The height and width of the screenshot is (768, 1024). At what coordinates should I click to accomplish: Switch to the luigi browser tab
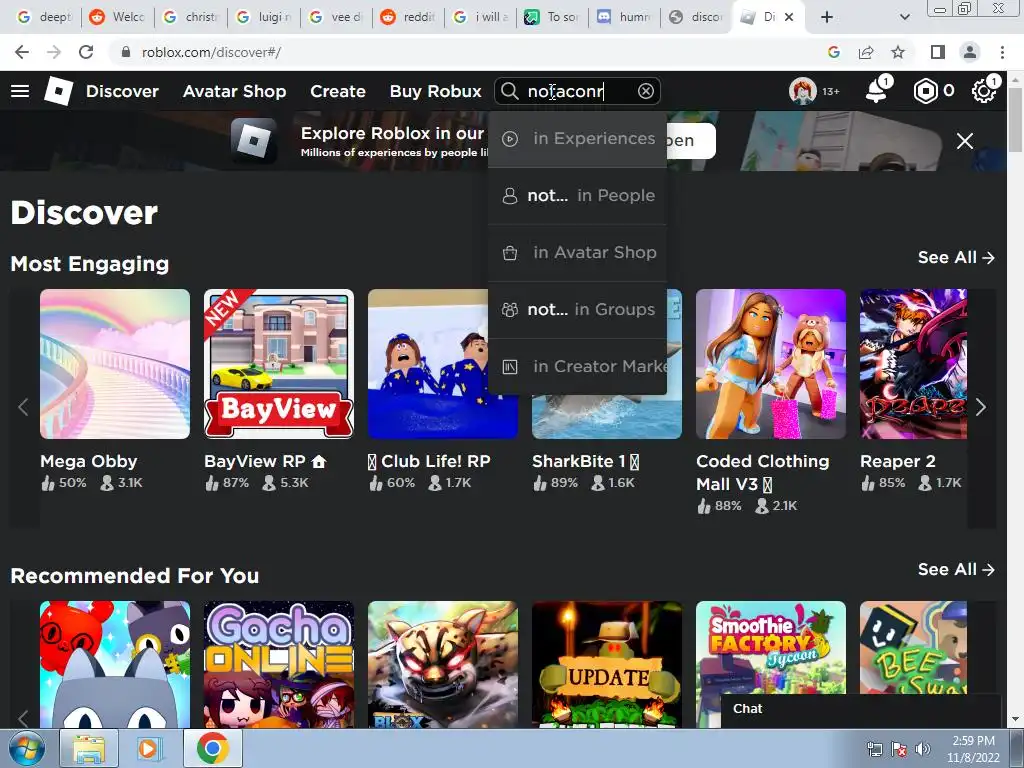point(263,17)
